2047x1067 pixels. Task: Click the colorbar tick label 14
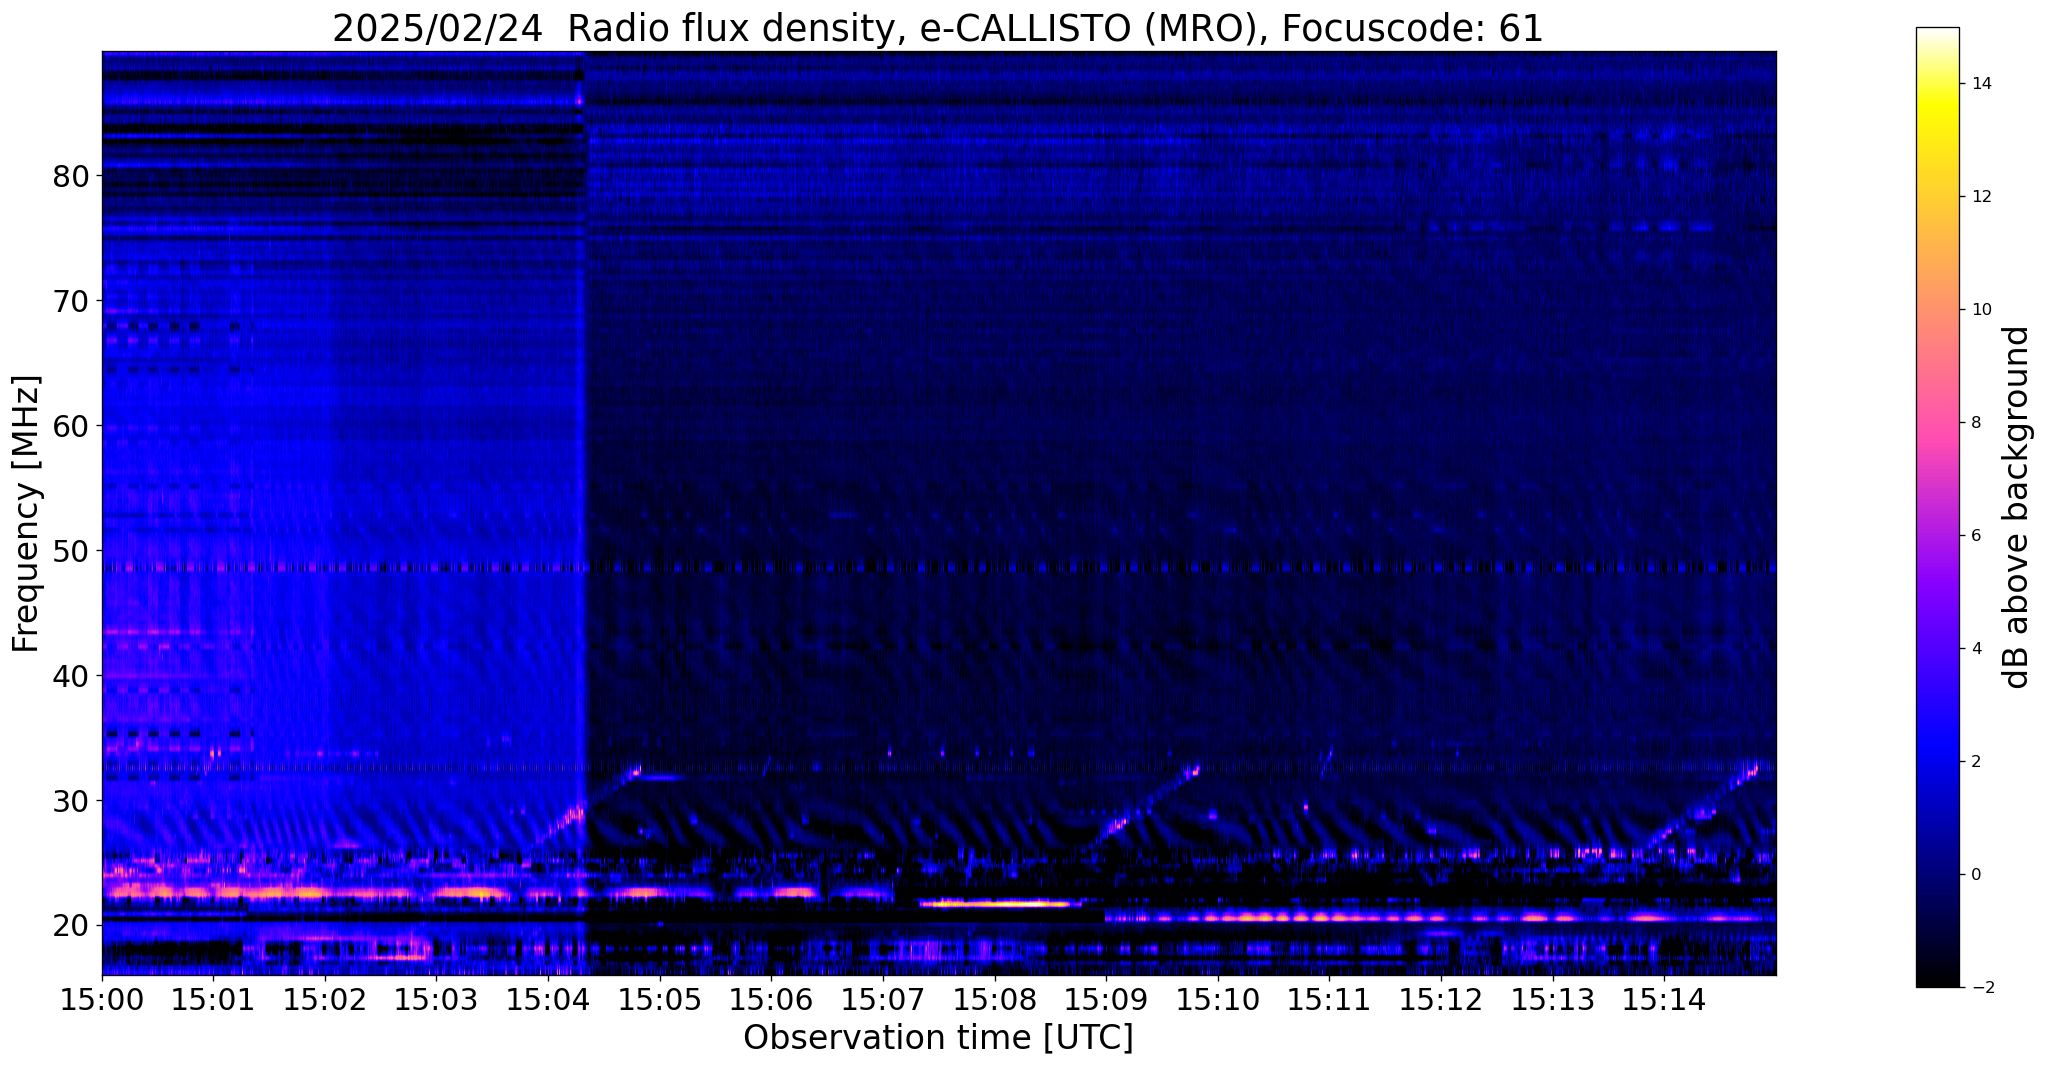[1982, 84]
